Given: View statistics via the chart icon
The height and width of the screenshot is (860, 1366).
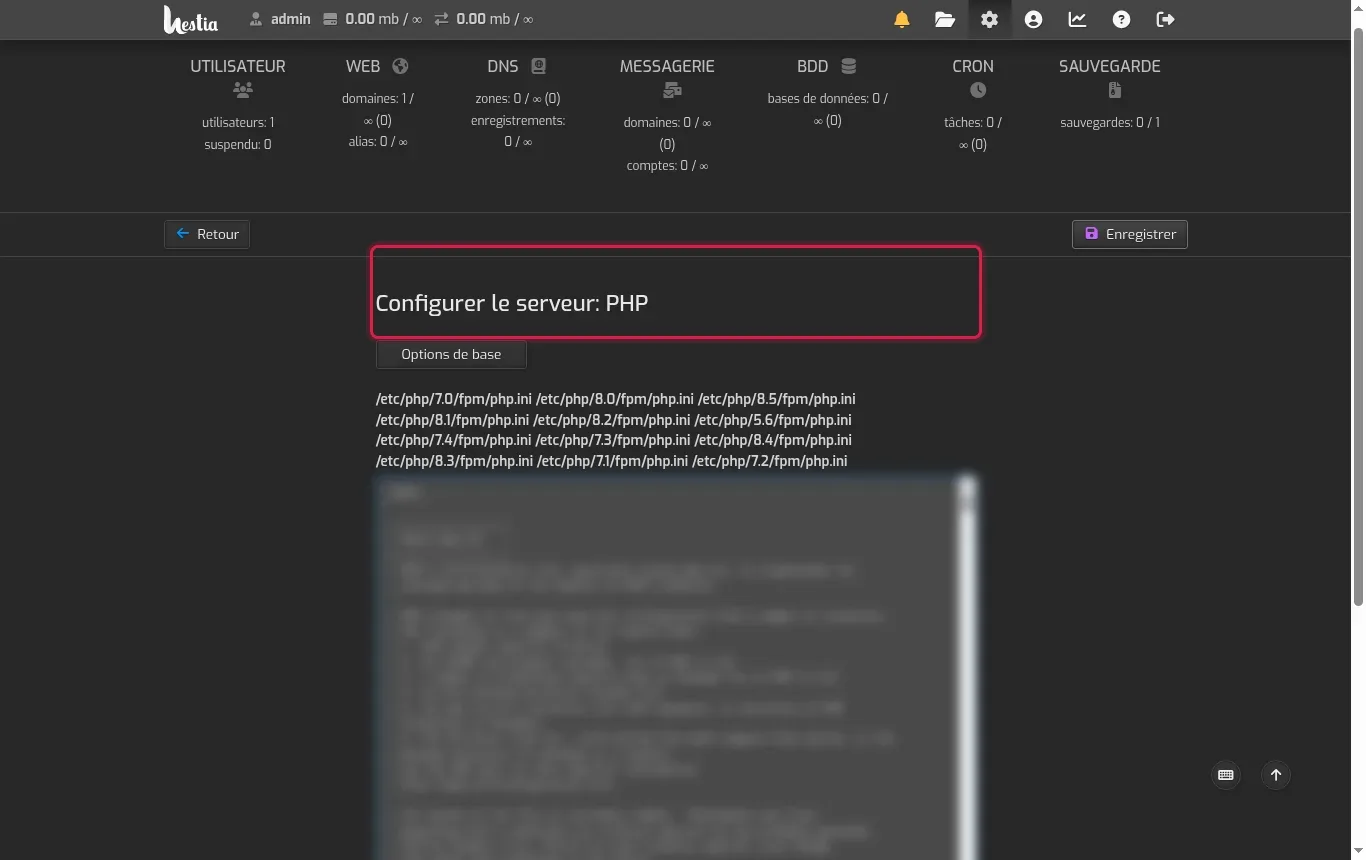Looking at the screenshot, I should point(1077,19).
